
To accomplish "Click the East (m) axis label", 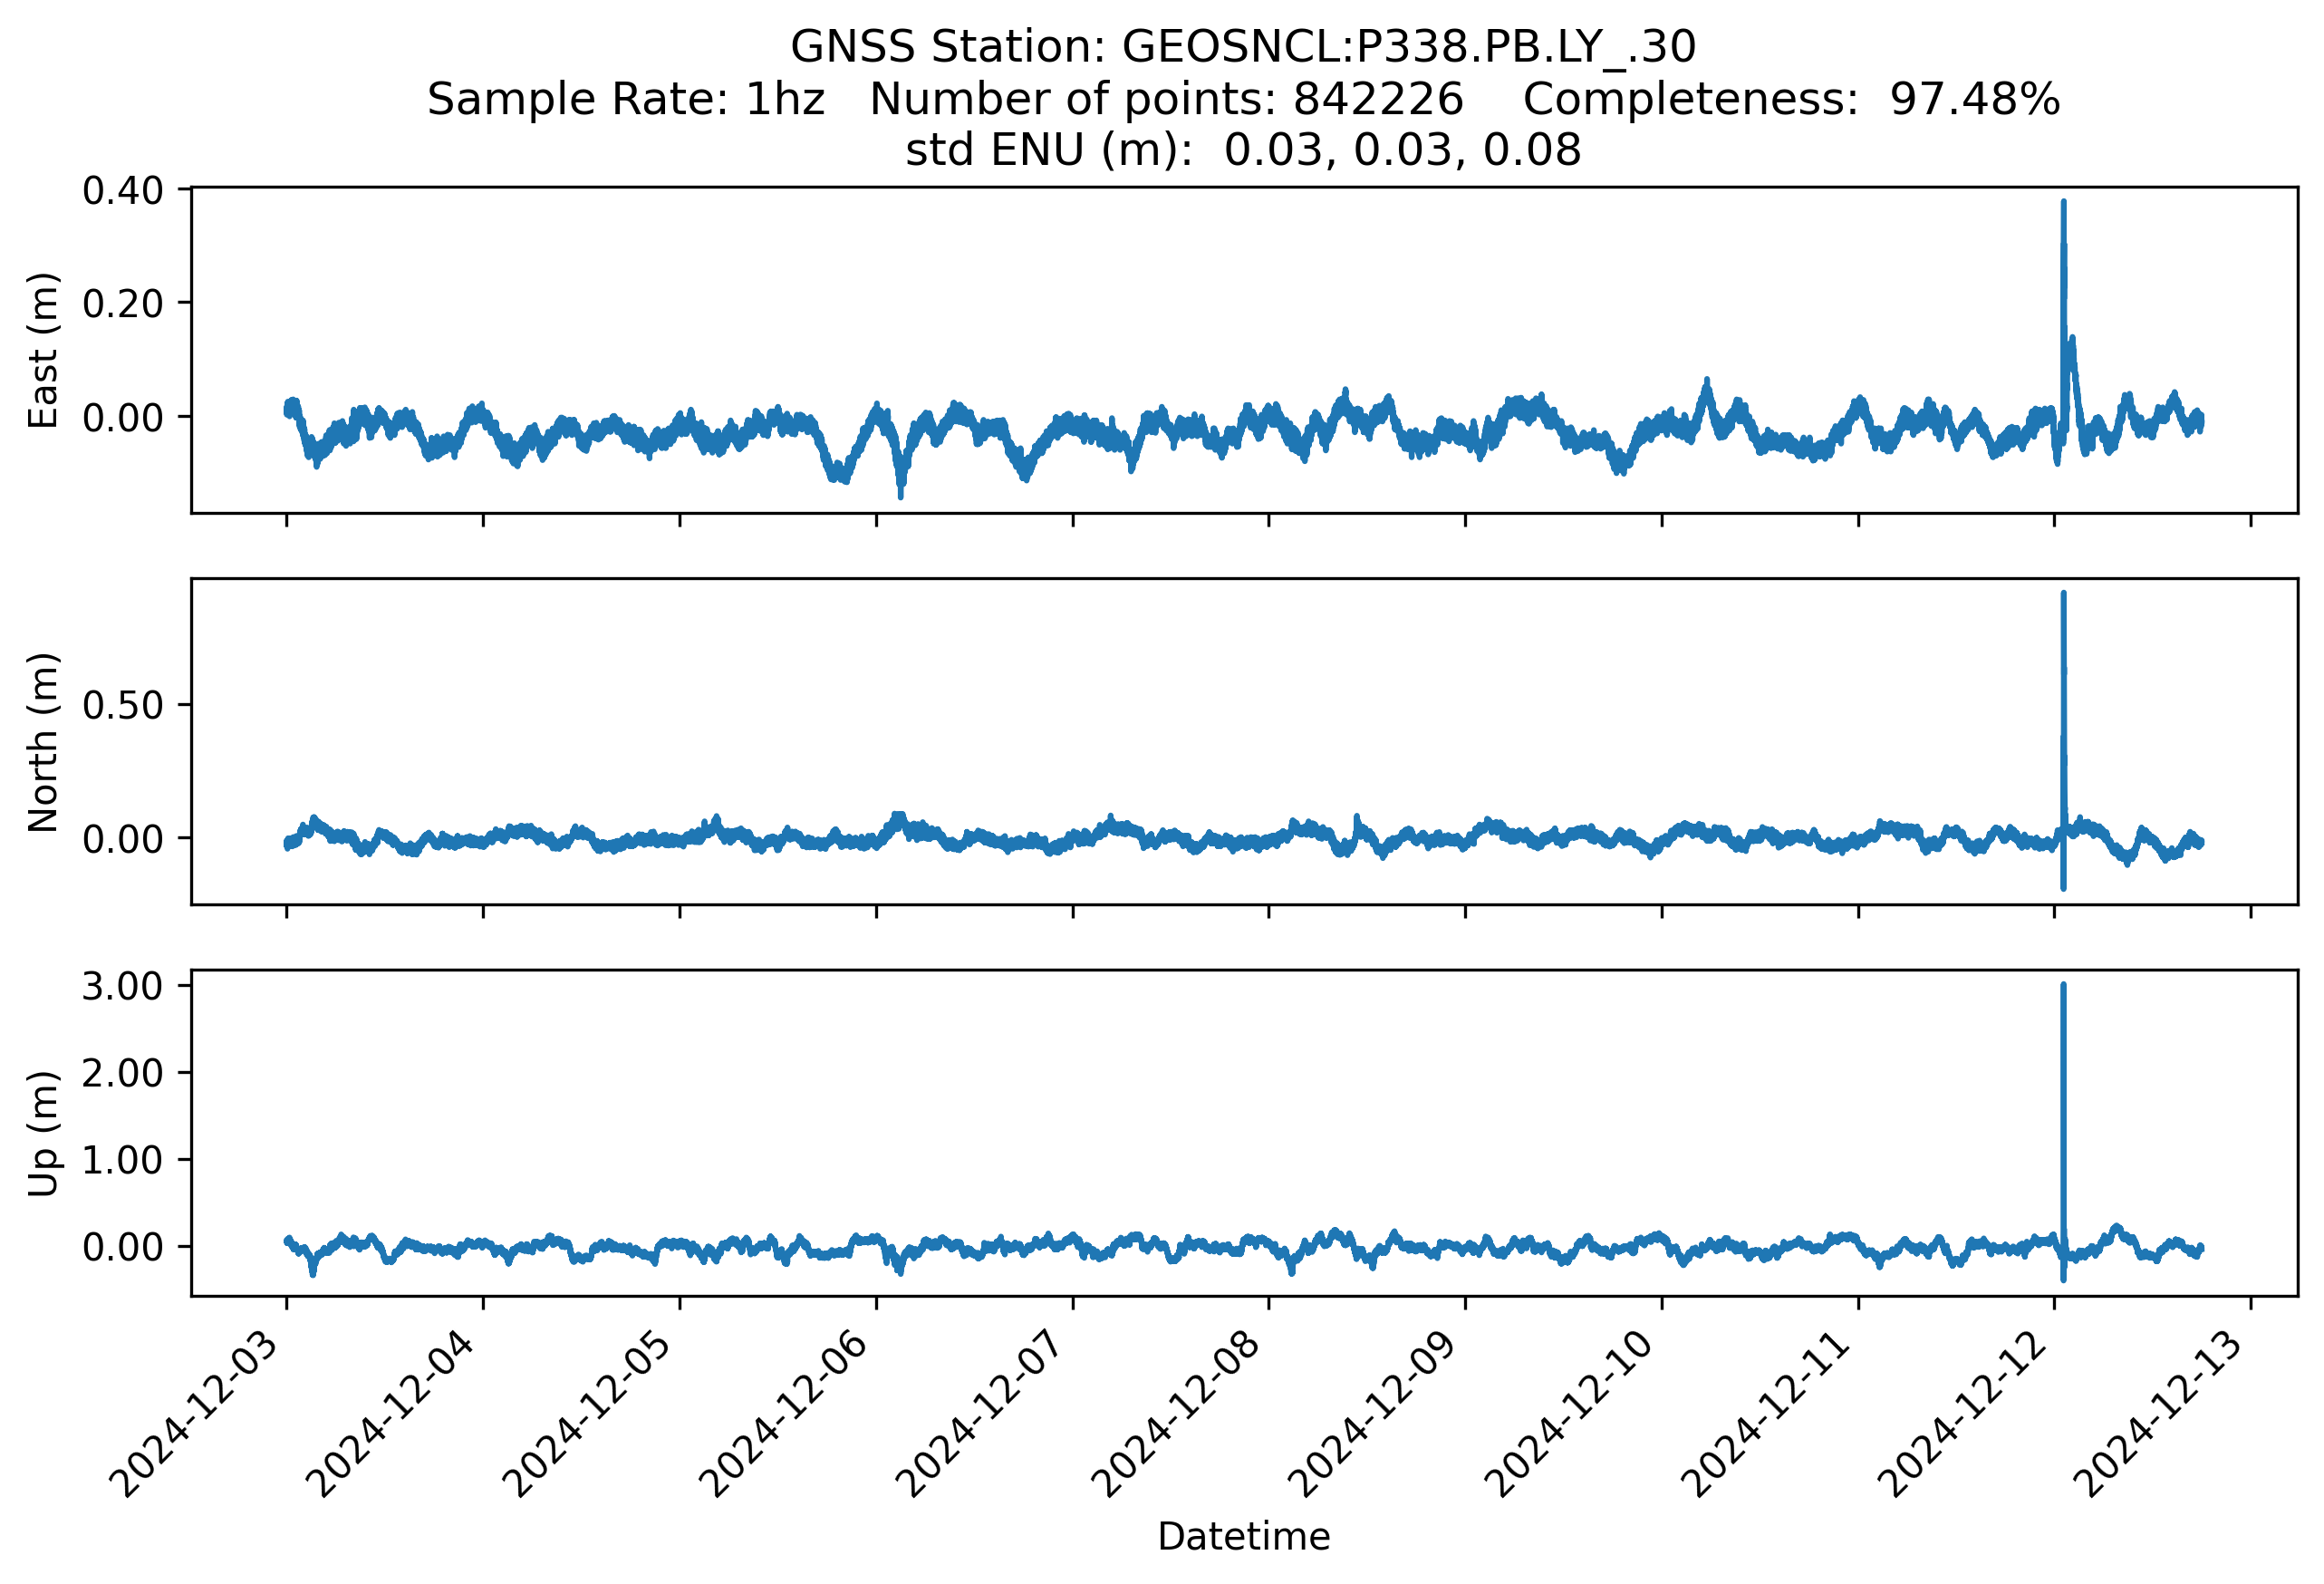I will coord(43,350).
